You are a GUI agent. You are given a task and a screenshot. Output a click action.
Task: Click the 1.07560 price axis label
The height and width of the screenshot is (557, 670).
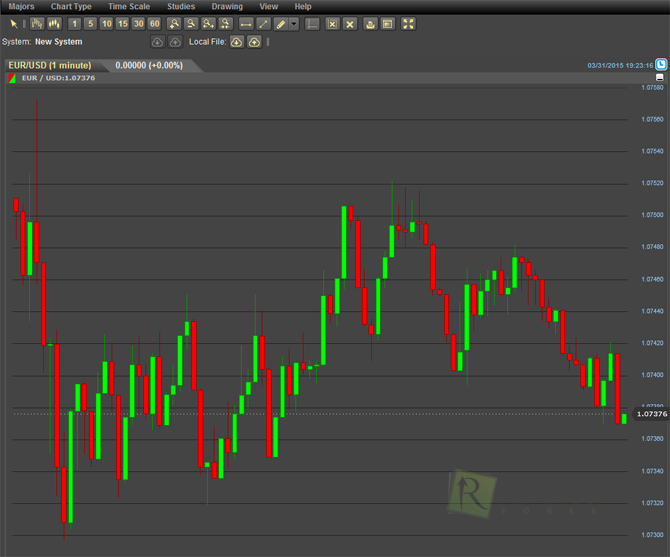tap(652, 119)
